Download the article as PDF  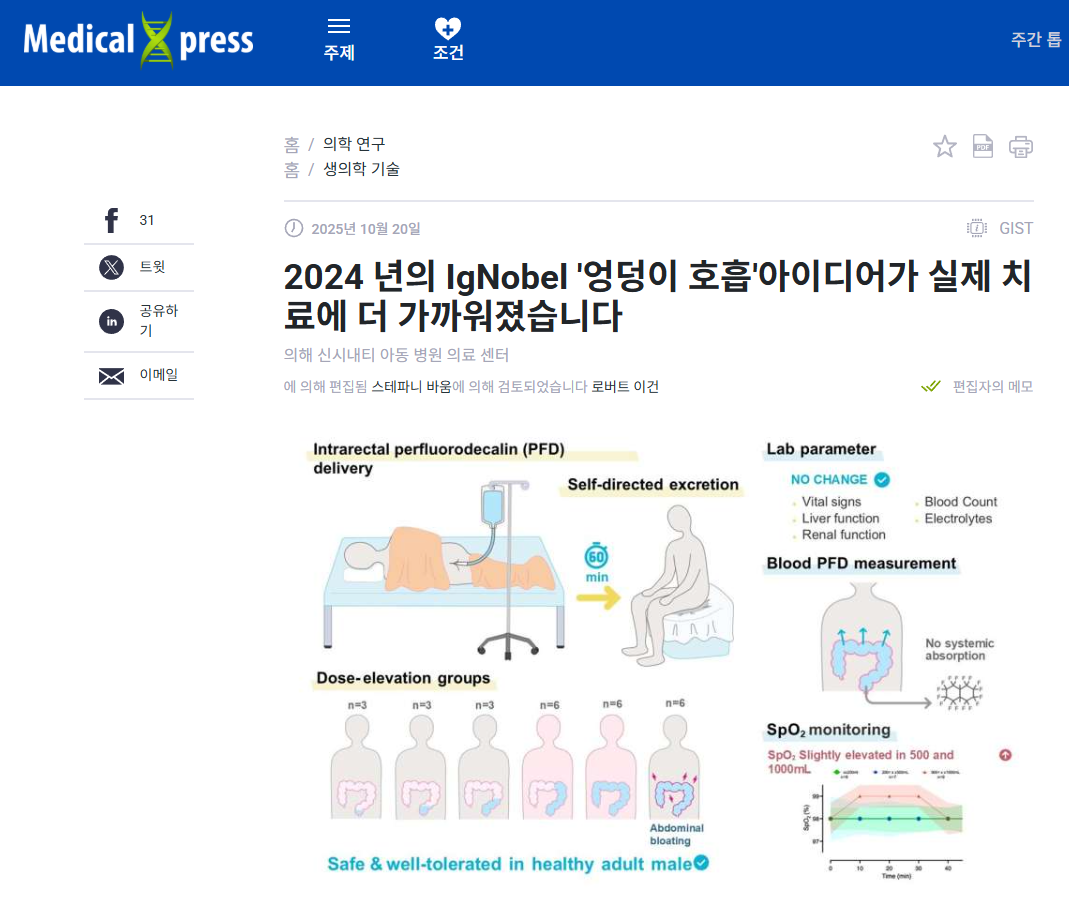(982, 146)
